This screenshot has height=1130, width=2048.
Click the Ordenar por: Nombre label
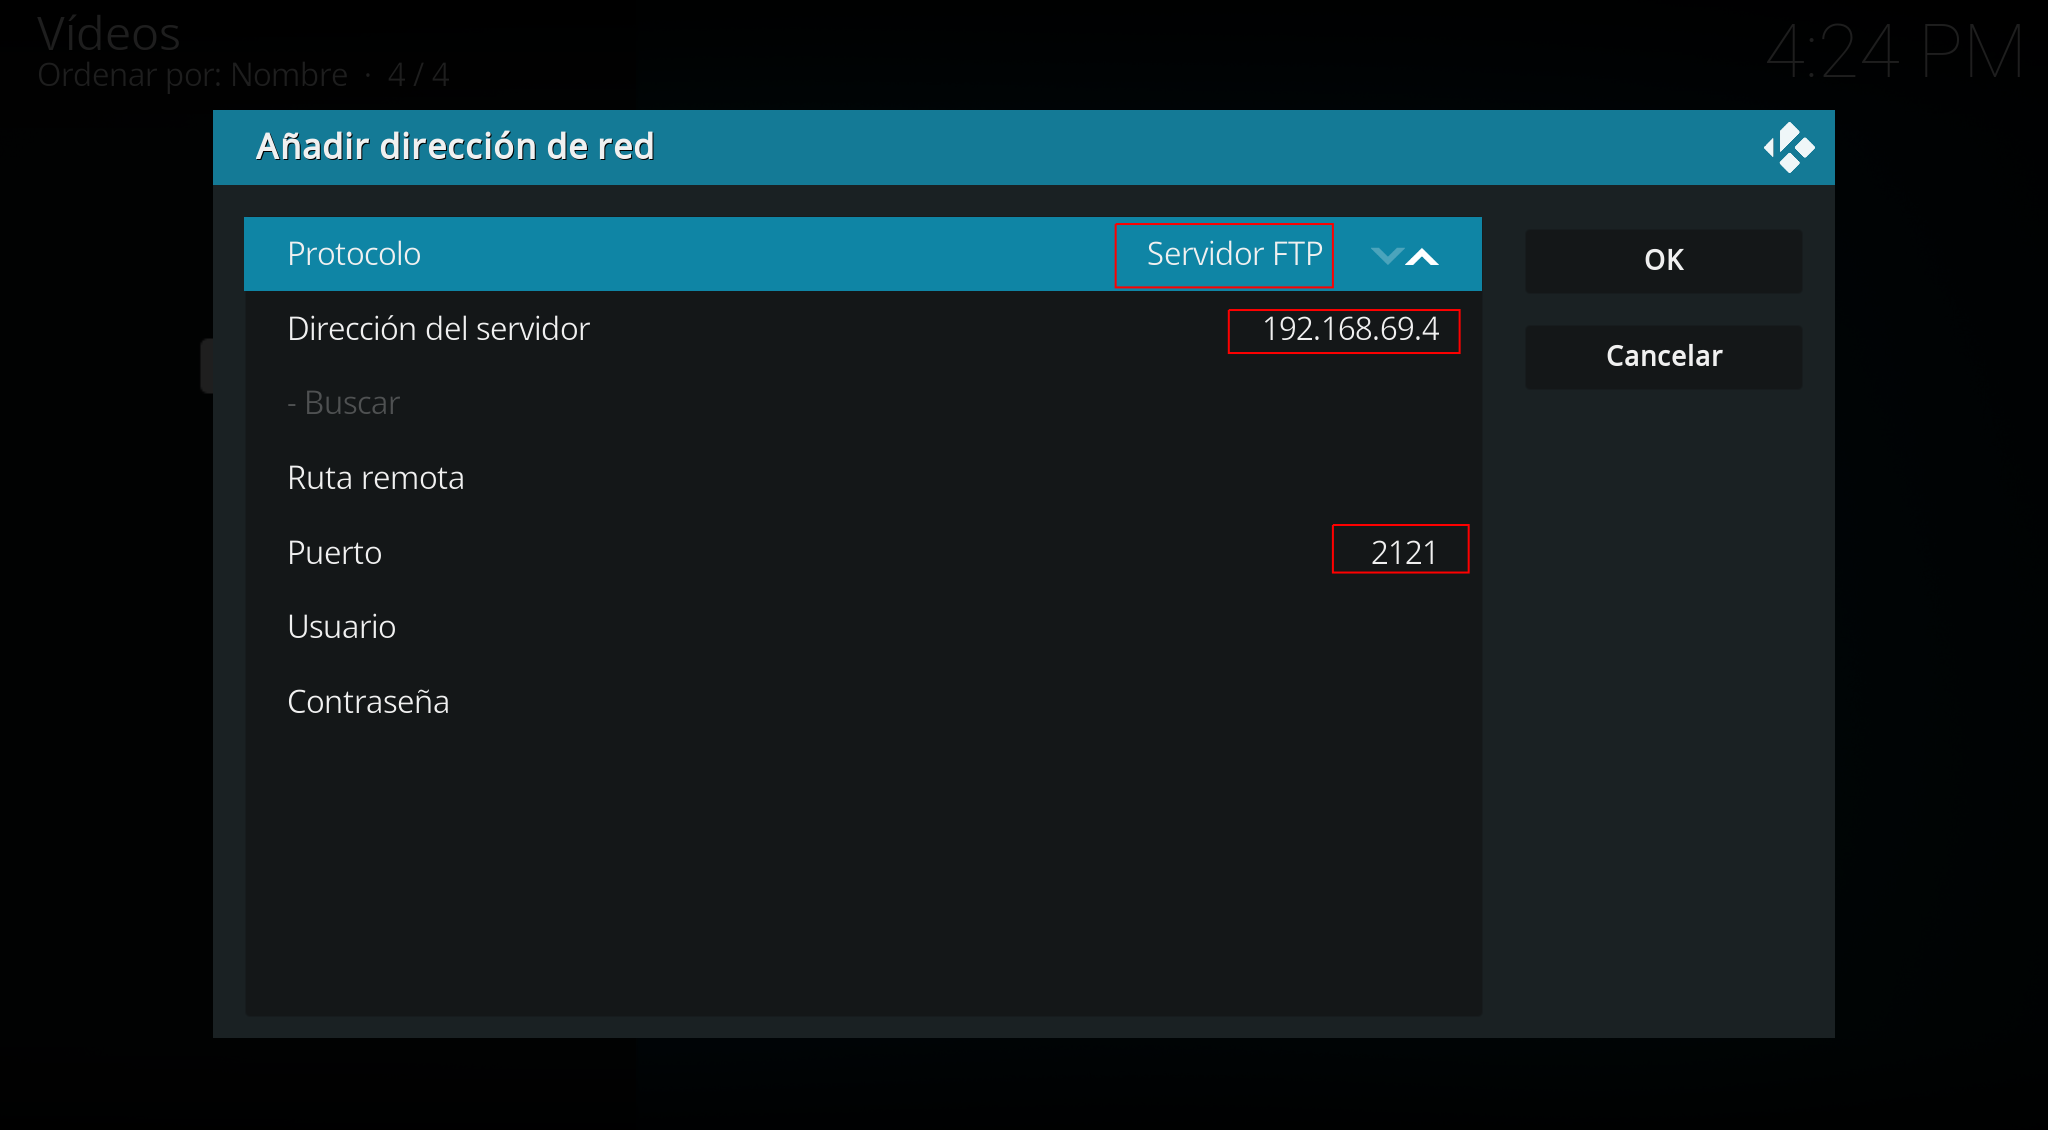(193, 75)
